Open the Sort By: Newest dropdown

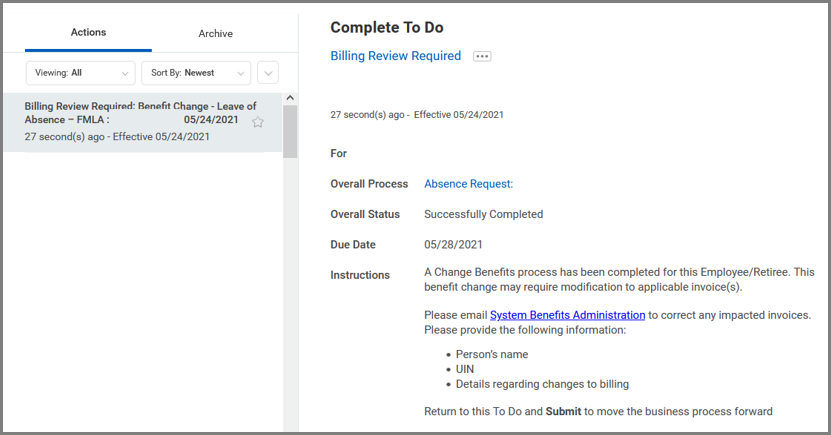pyautogui.click(x=196, y=73)
